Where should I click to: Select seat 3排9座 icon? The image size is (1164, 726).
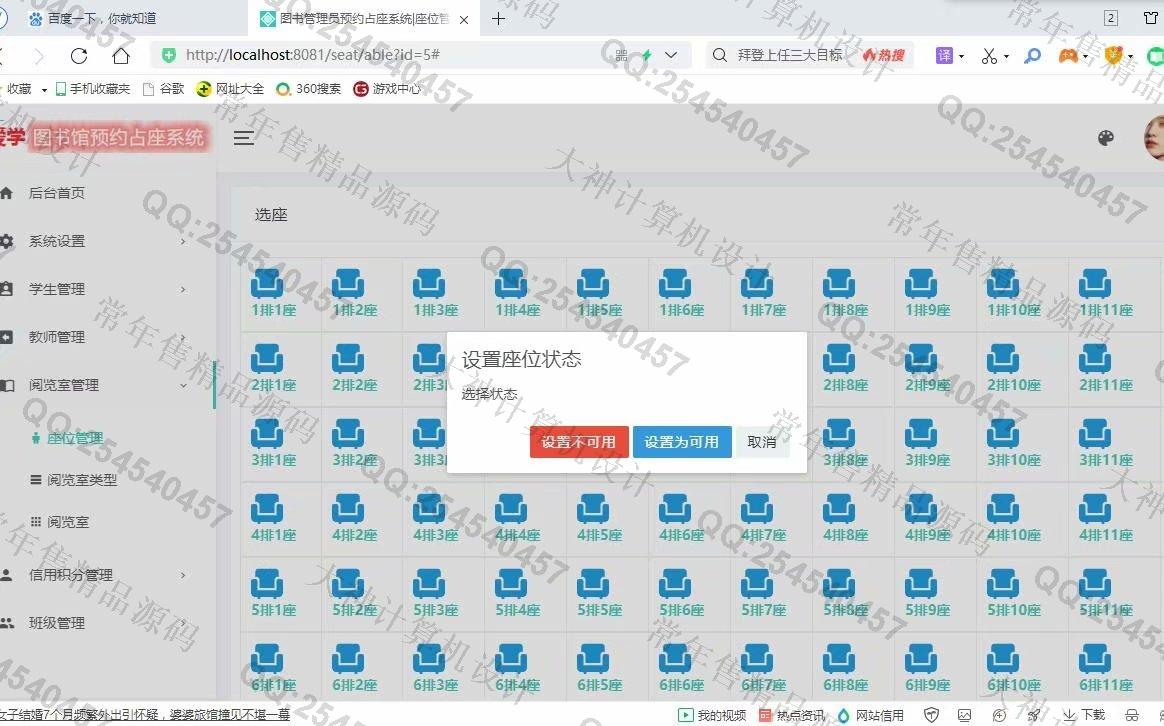click(921, 434)
